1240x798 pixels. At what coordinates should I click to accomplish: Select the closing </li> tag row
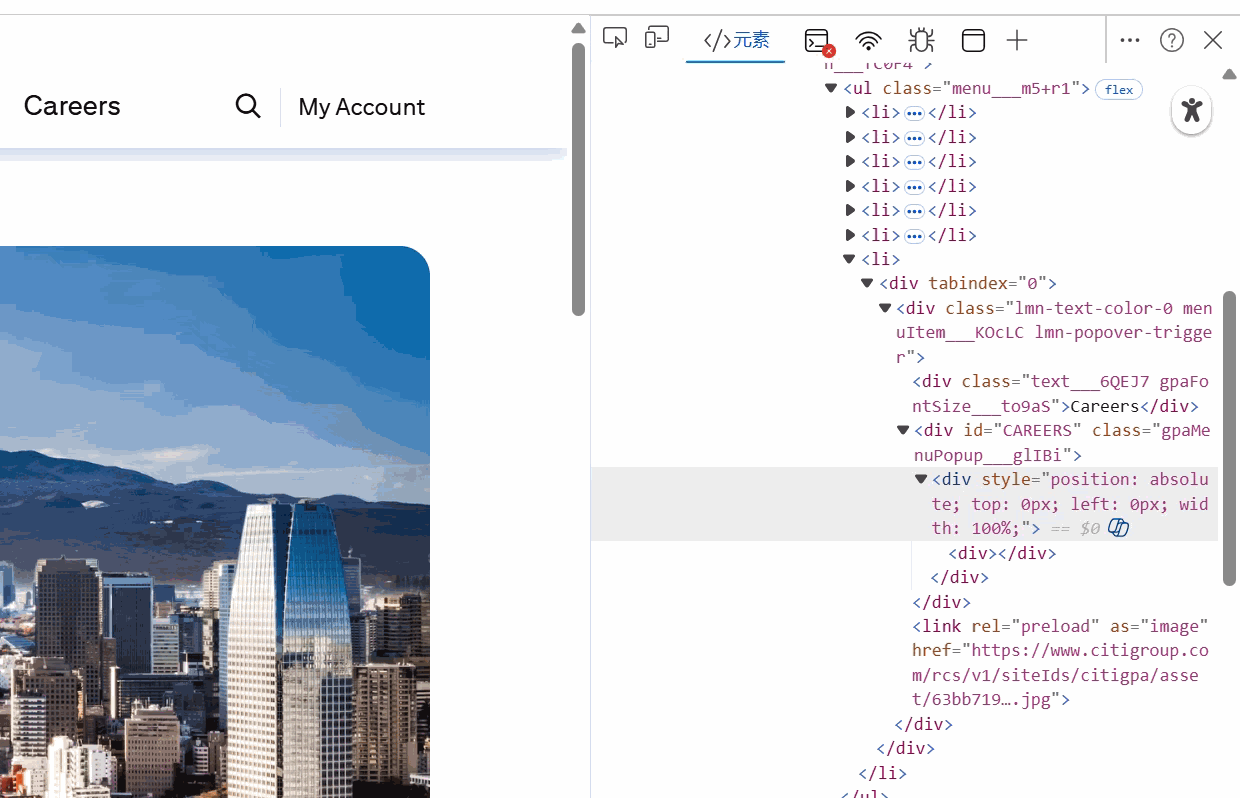coord(883,773)
